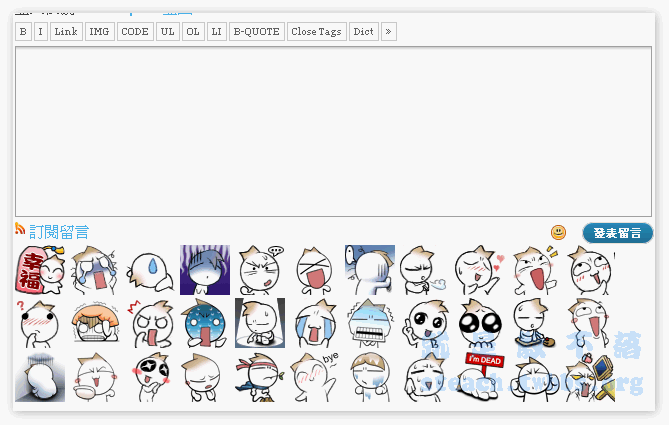Insert the pink hearts love emoticon
The image size is (669, 425).
(479, 271)
